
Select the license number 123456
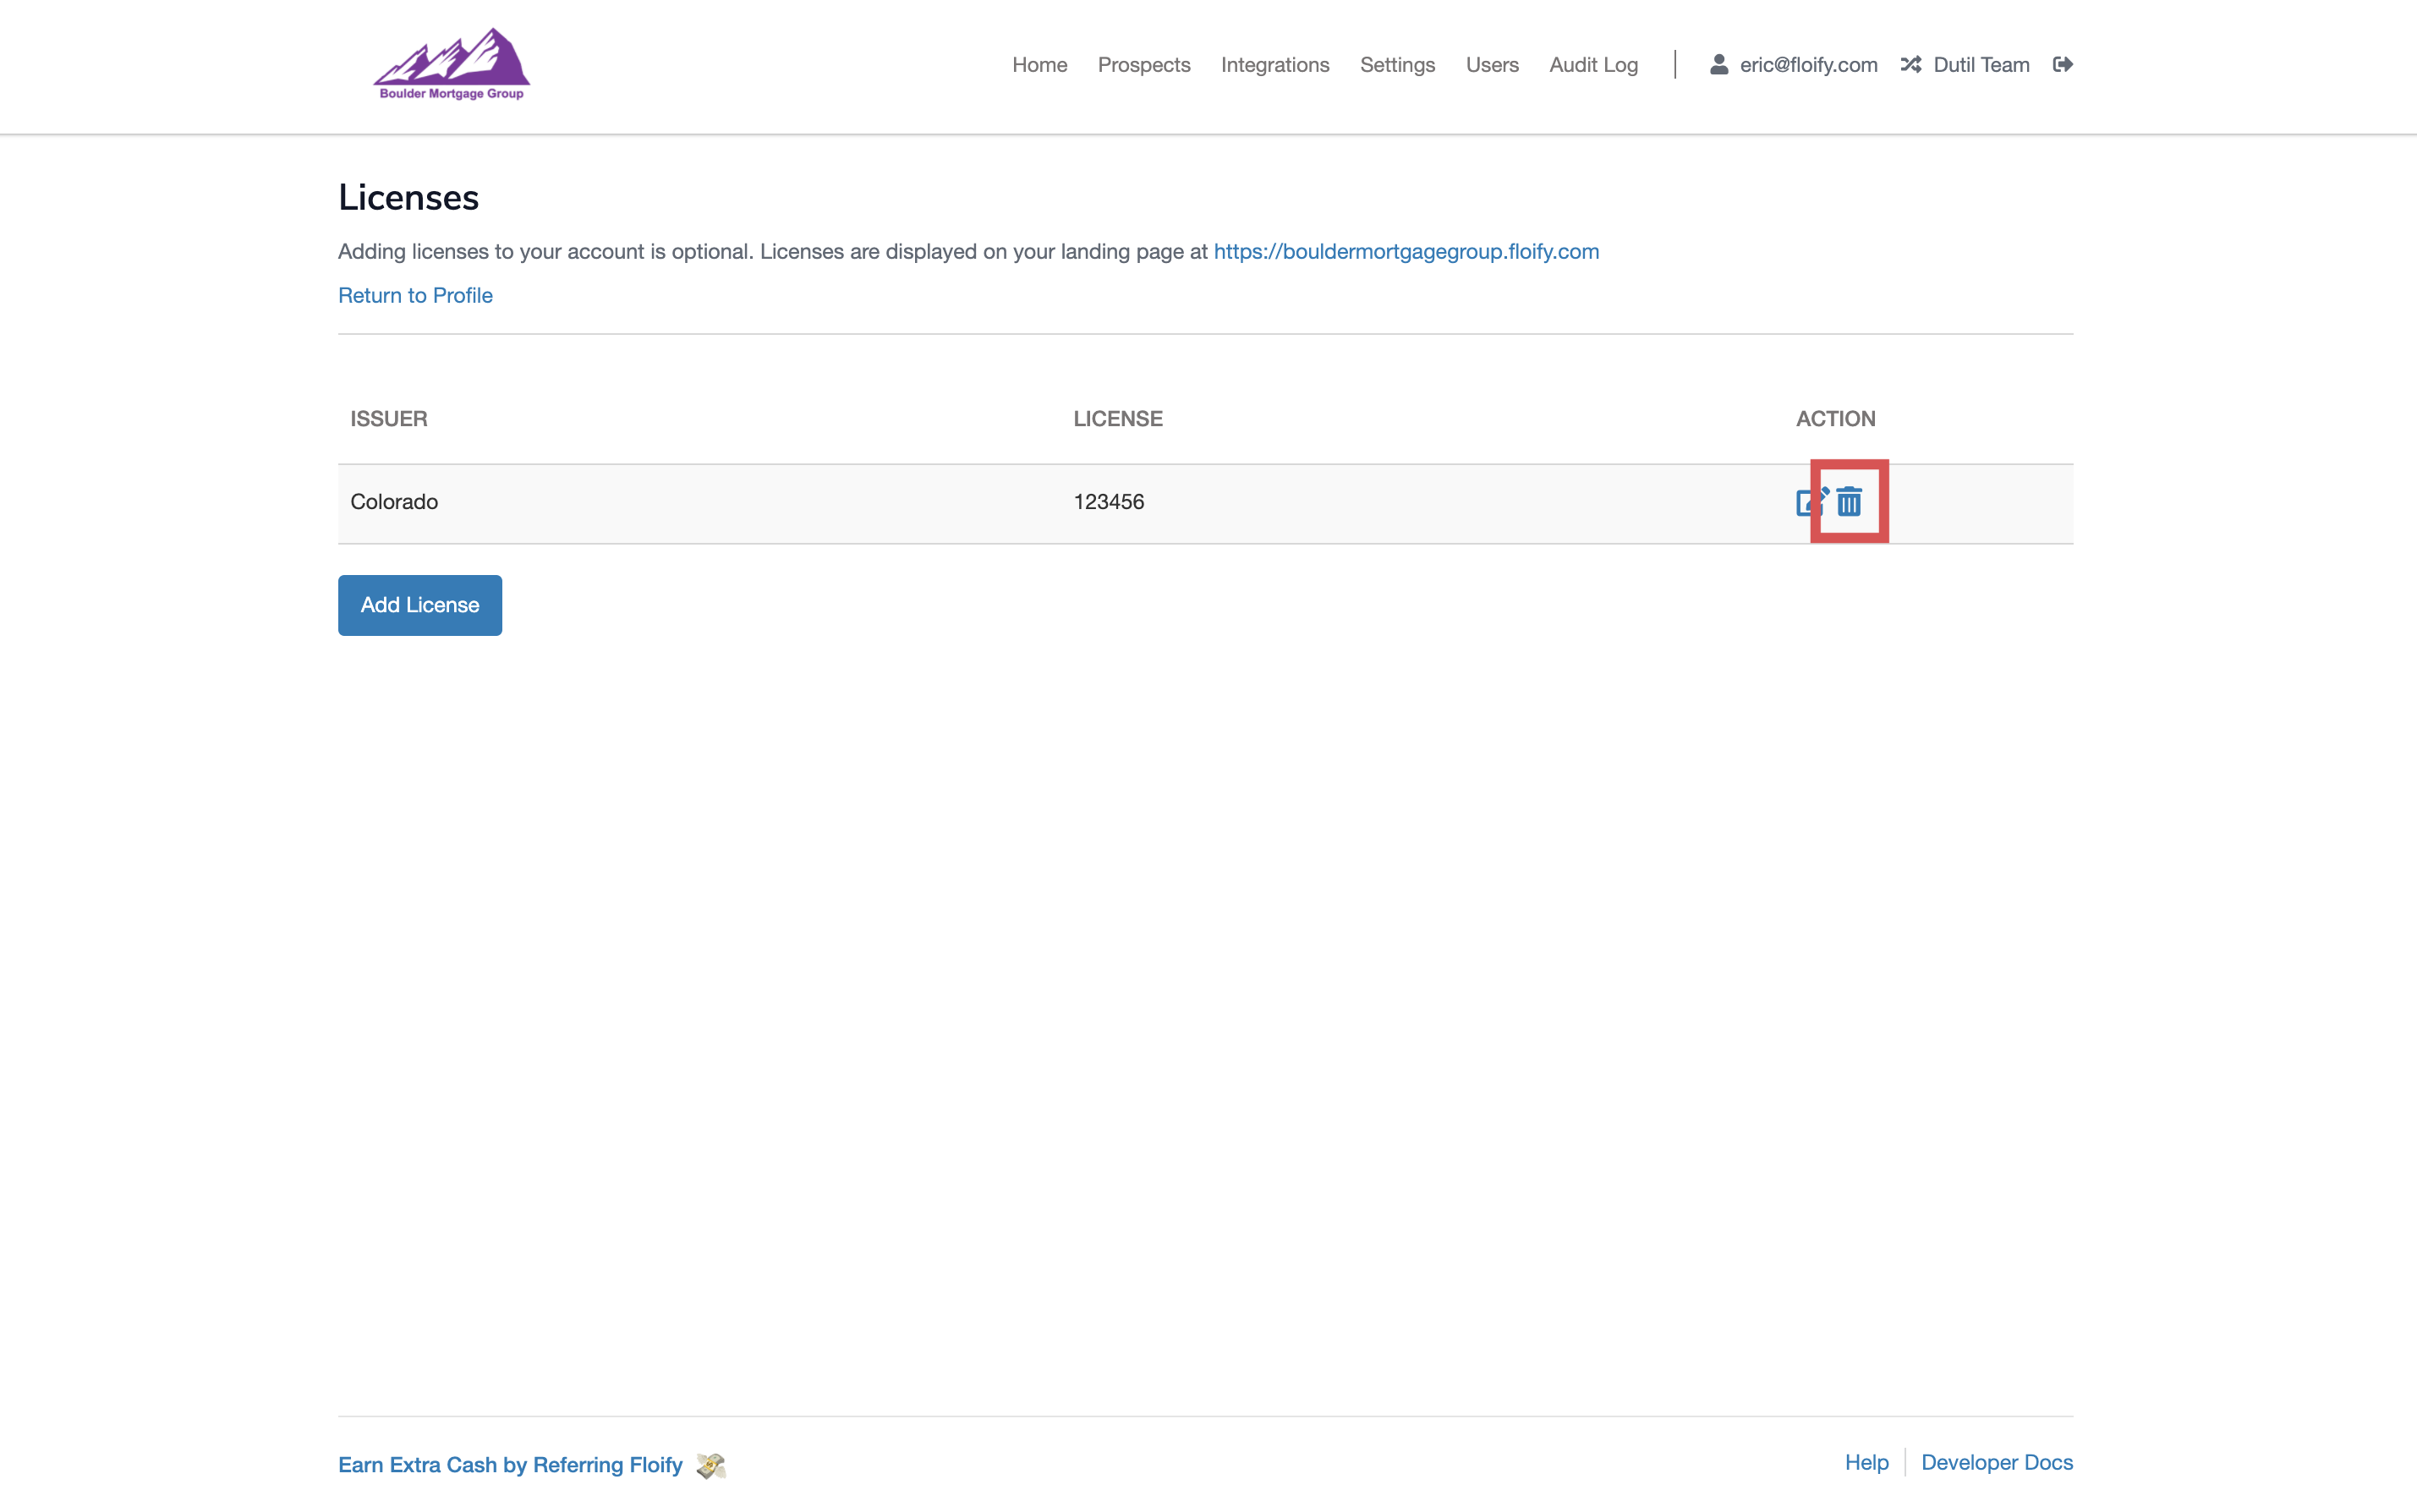pyautogui.click(x=1109, y=502)
